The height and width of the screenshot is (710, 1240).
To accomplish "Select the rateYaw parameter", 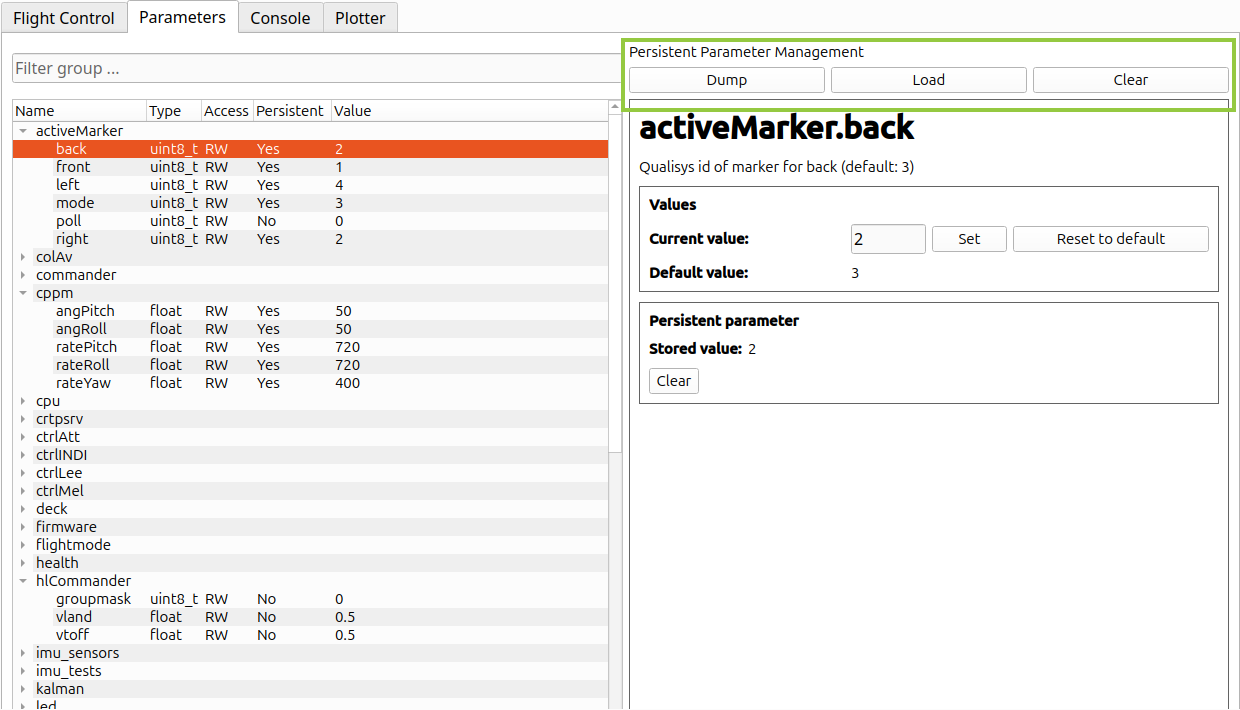I will point(310,383).
